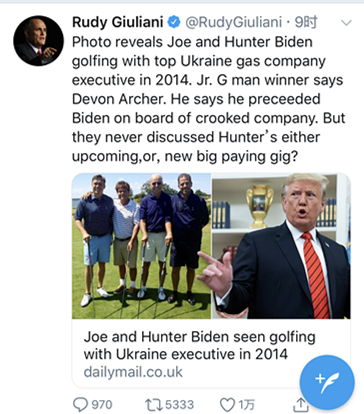Click the 1万 likes count
The image size is (364, 414).
[246, 405]
